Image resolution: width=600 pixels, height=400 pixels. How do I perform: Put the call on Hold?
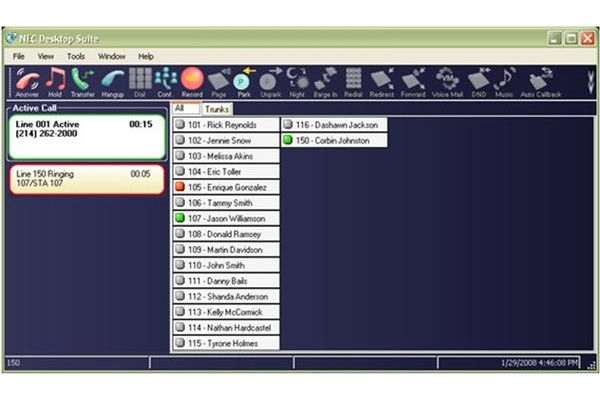click(55, 82)
